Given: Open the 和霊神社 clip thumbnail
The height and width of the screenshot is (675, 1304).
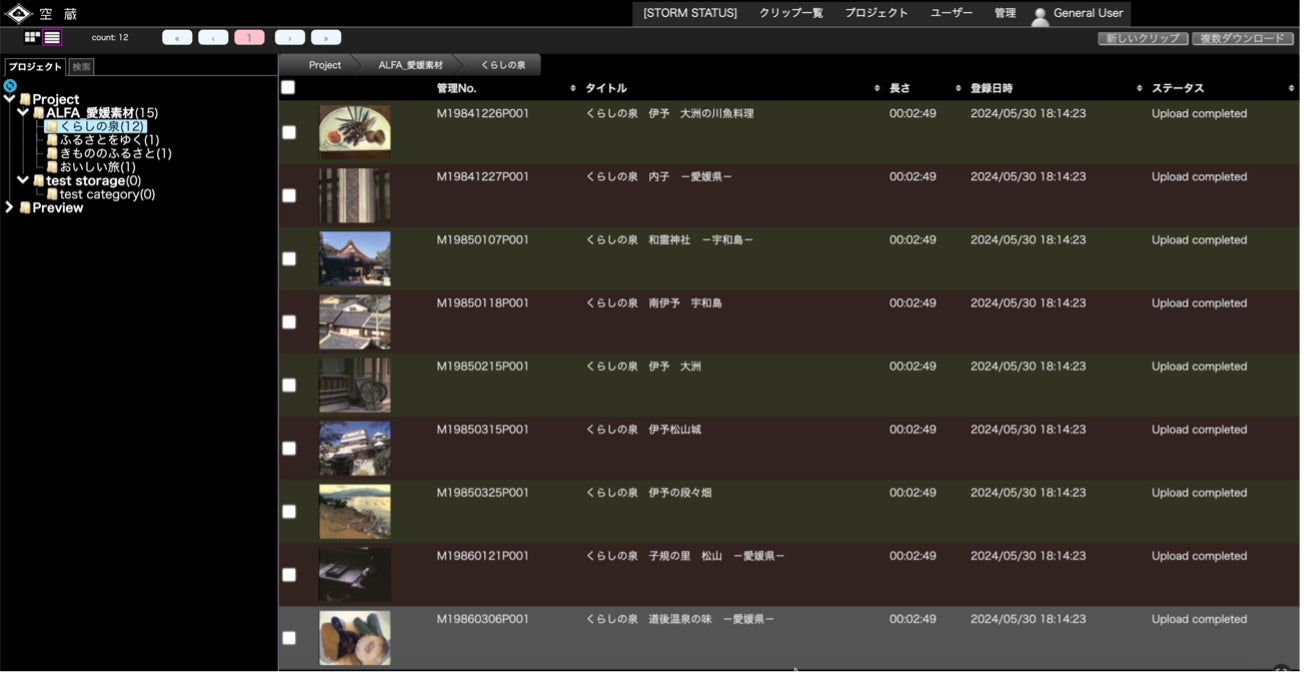Looking at the screenshot, I should 355,259.
